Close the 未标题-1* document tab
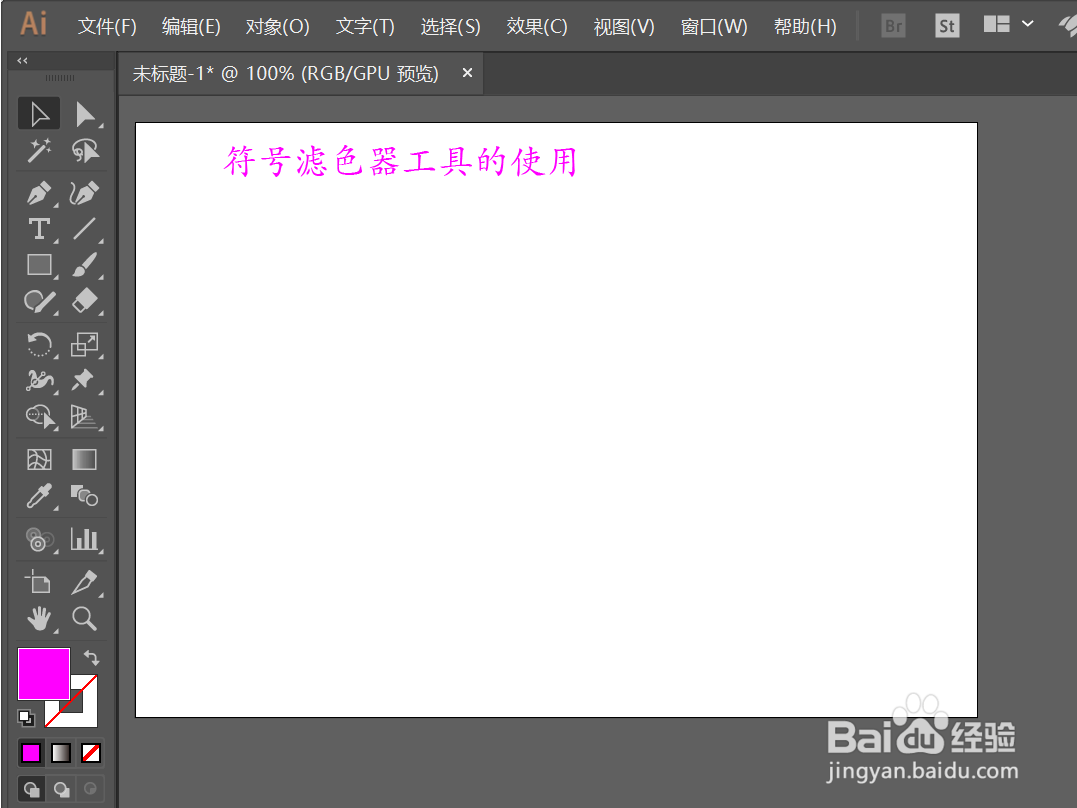 pos(467,73)
